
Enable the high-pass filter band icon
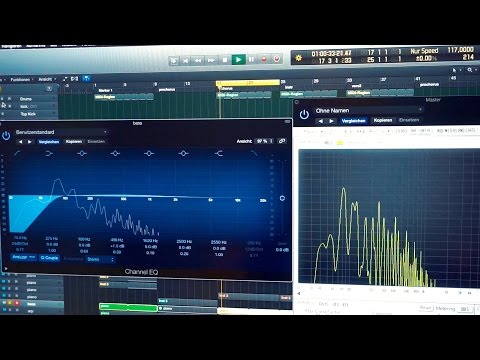(17, 153)
